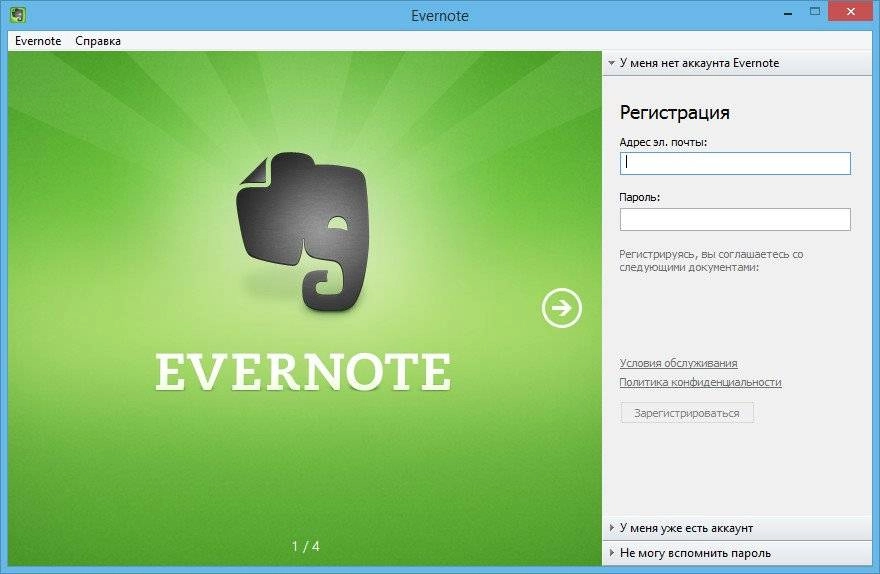Collapse the 'У меня нет аккаунта Evernote' section
The height and width of the screenshot is (574, 880).
(x=737, y=63)
